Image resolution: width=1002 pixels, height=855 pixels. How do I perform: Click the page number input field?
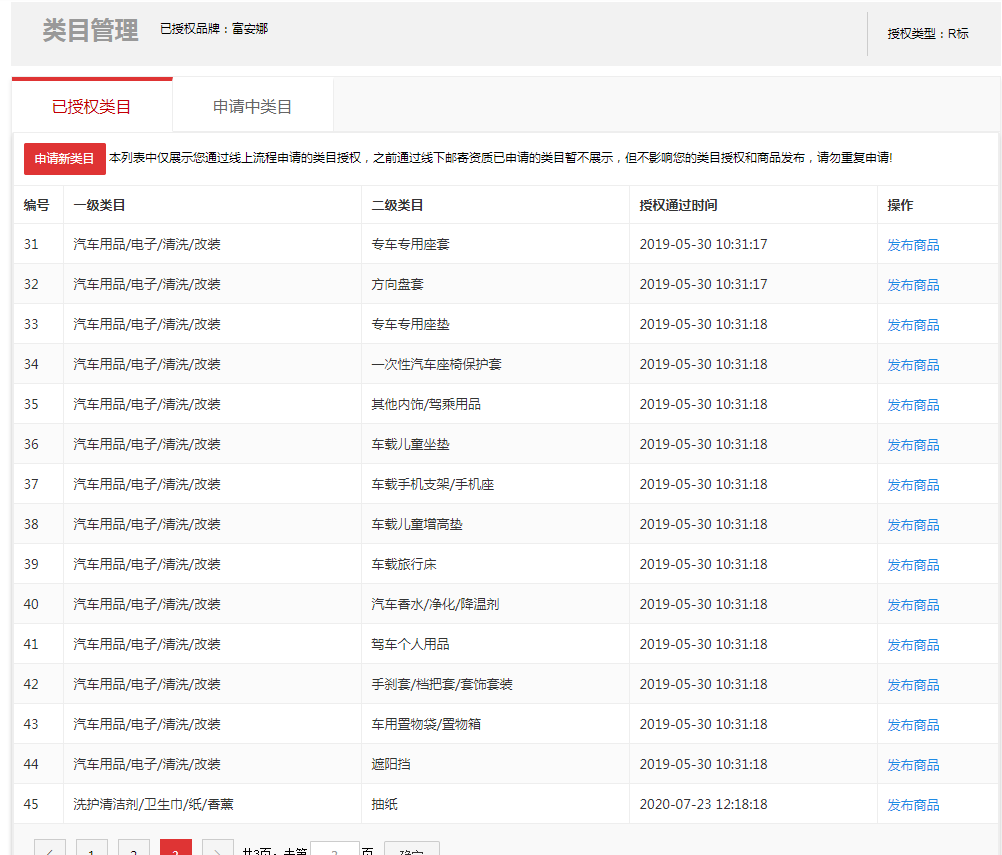pos(335,849)
